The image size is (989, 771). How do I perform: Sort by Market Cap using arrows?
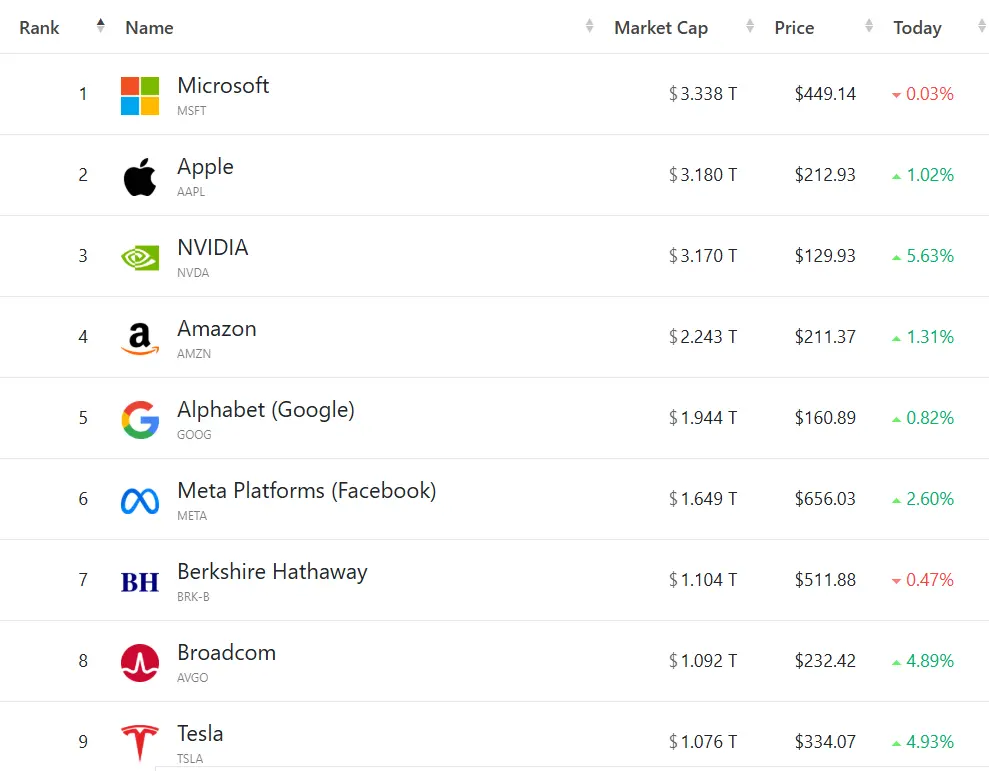tap(749, 27)
